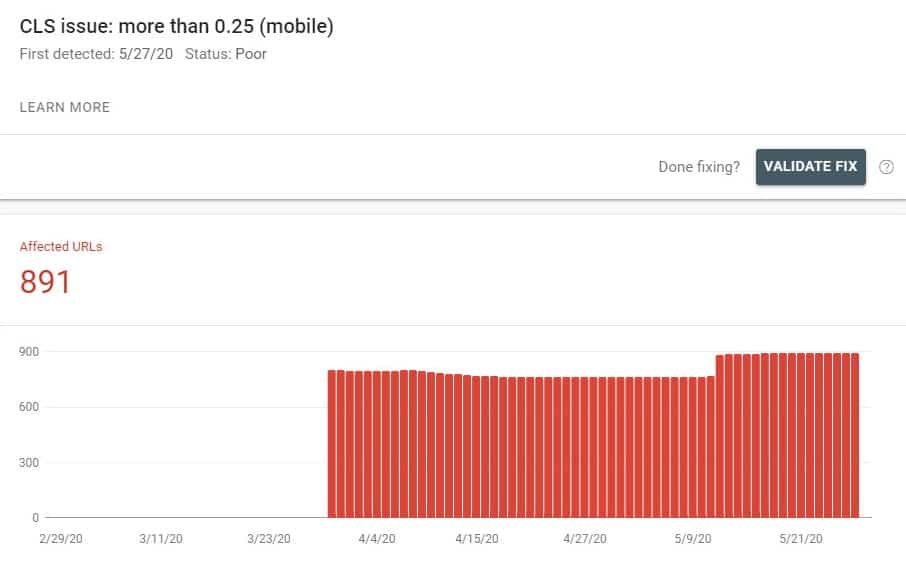Click the Status: Poor text
Screen dimensions: 906x568
click(x=225, y=54)
